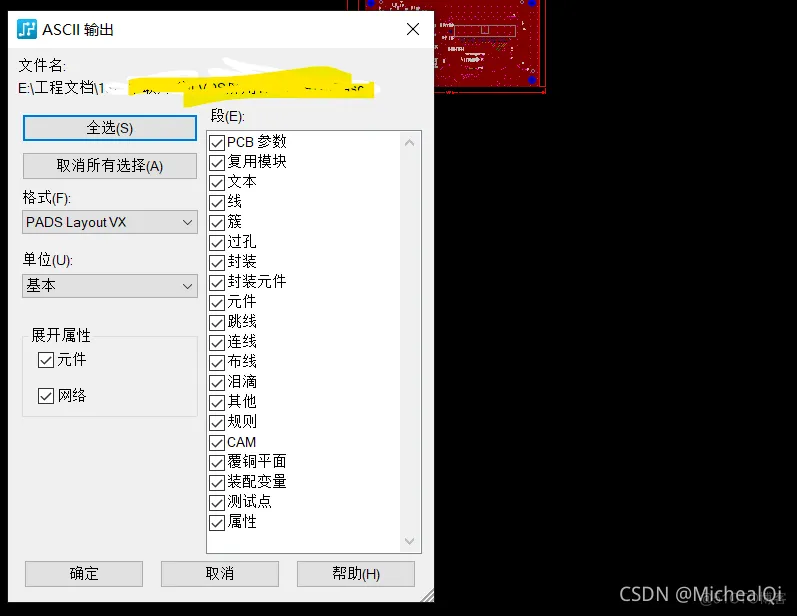Click 取消所有选择(A) to unselect all
The height and width of the screenshot is (616, 797).
tap(110, 166)
